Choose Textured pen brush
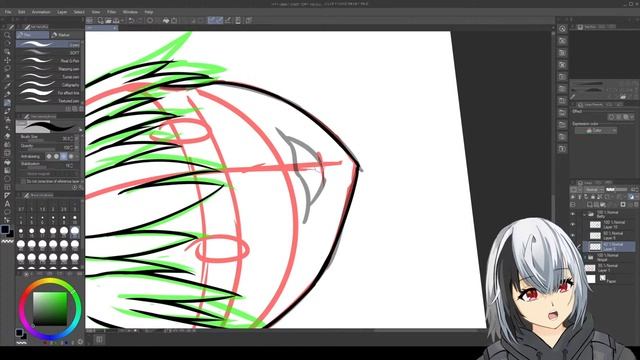 [48, 101]
